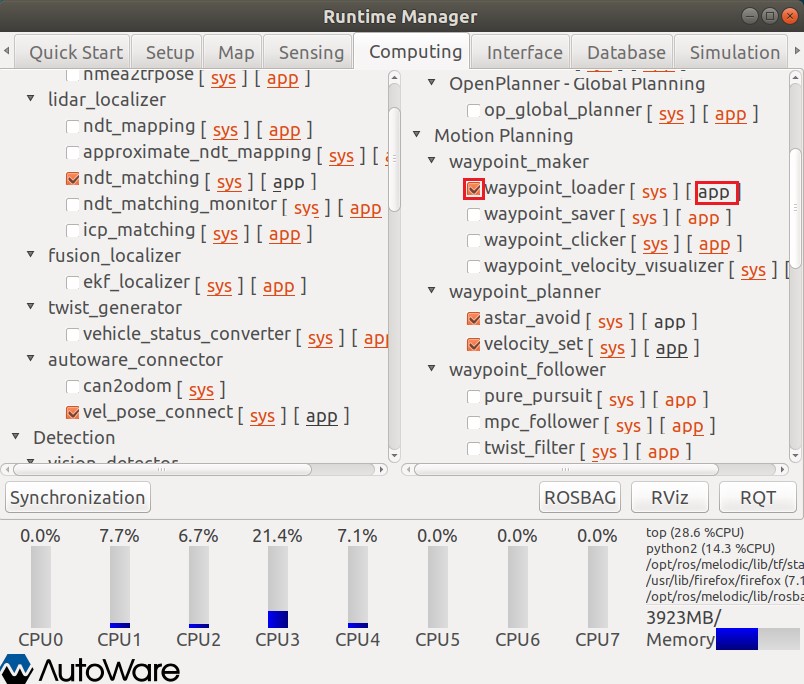Click left pane horizontal scroll-right arrow

[x=381, y=469]
